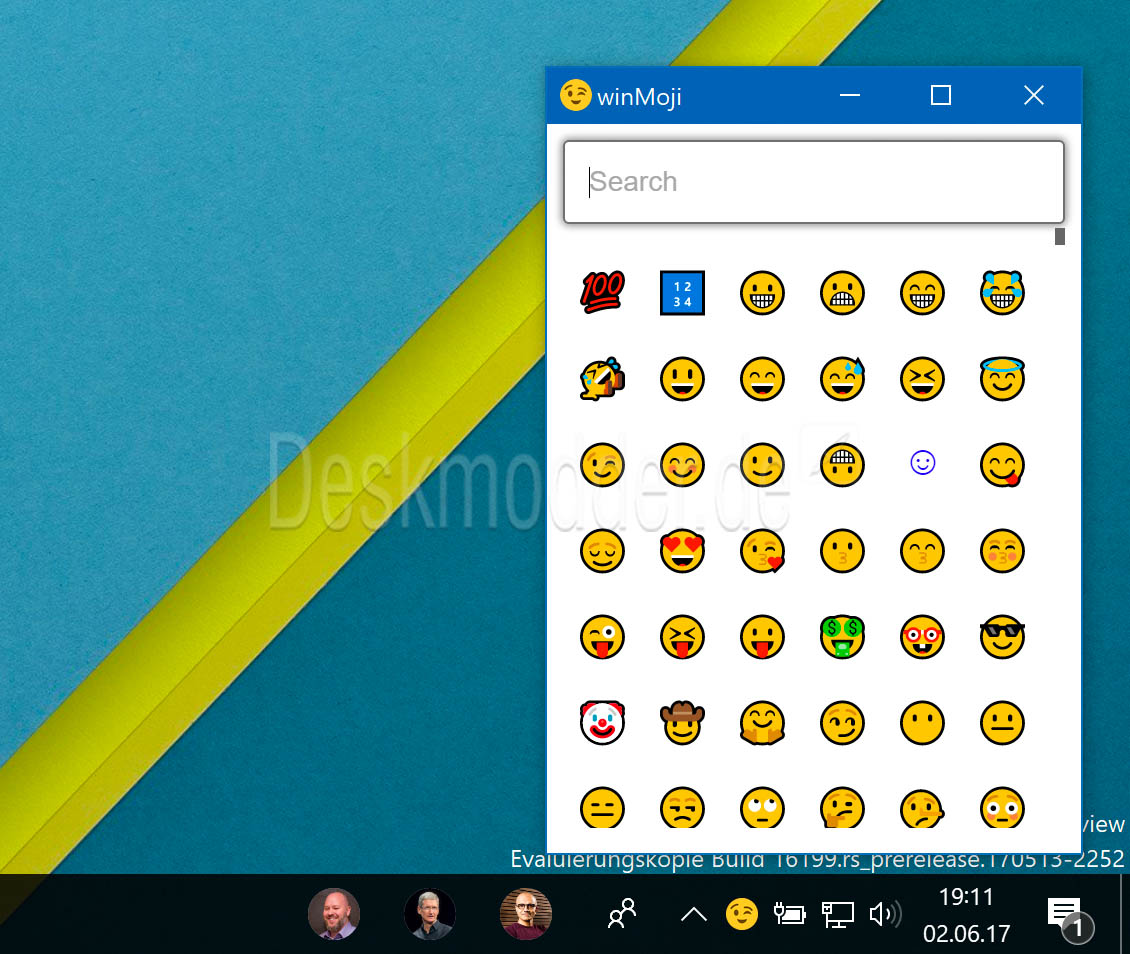Choose the cowboy hat face emoji
Viewport: 1130px width, 954px height.
point(682,723)
